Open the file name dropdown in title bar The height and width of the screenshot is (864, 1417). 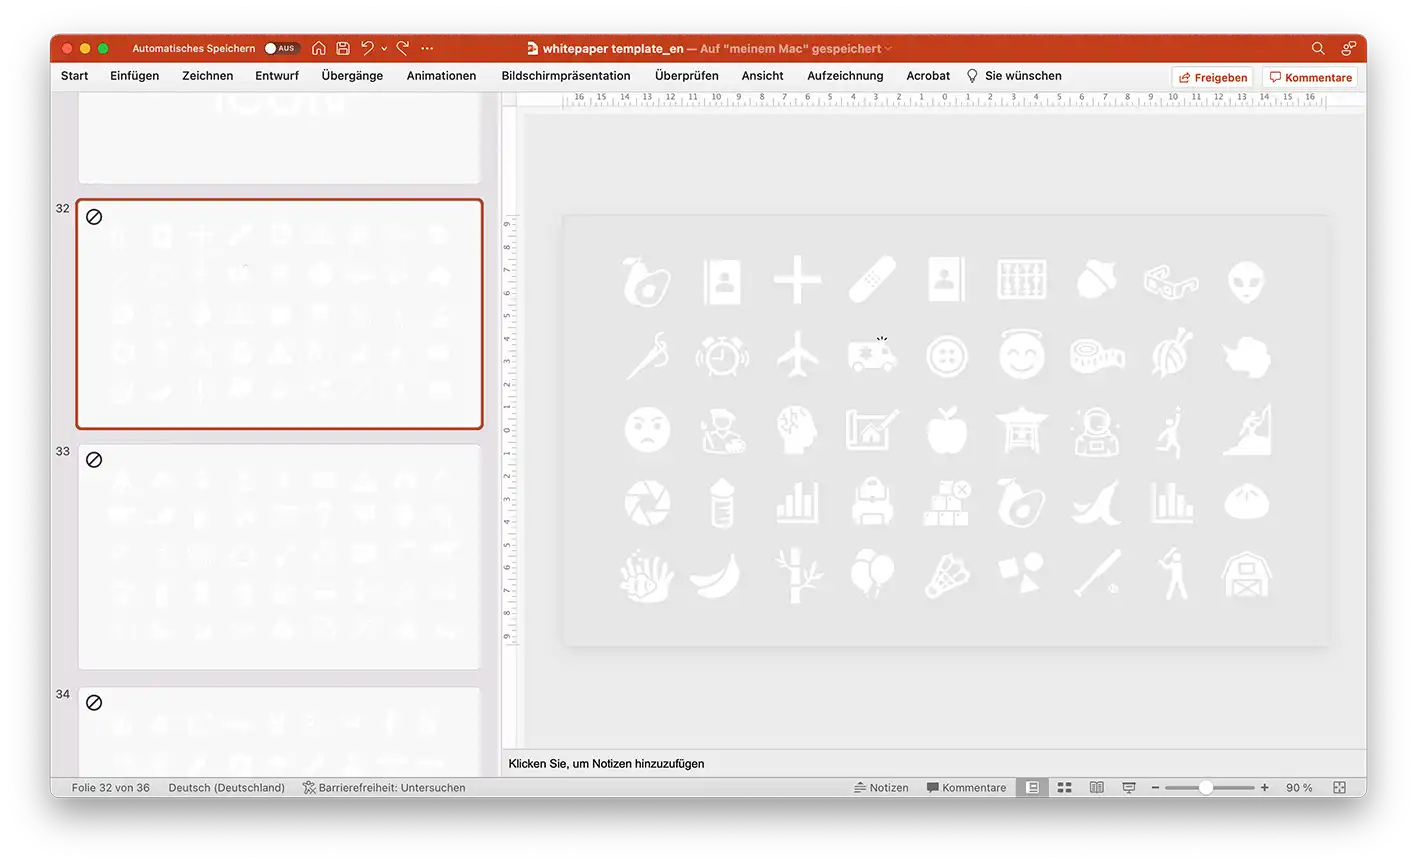888,48
